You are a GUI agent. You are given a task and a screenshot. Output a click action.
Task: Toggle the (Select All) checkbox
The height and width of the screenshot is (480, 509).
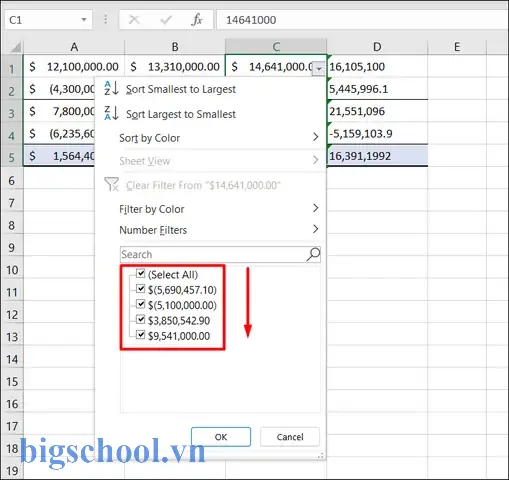coord(141,273)
